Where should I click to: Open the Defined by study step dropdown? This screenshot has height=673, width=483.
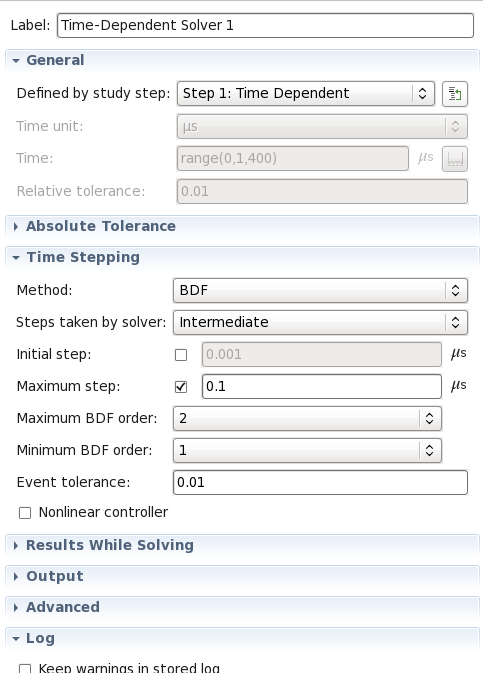tap(306, 94)
